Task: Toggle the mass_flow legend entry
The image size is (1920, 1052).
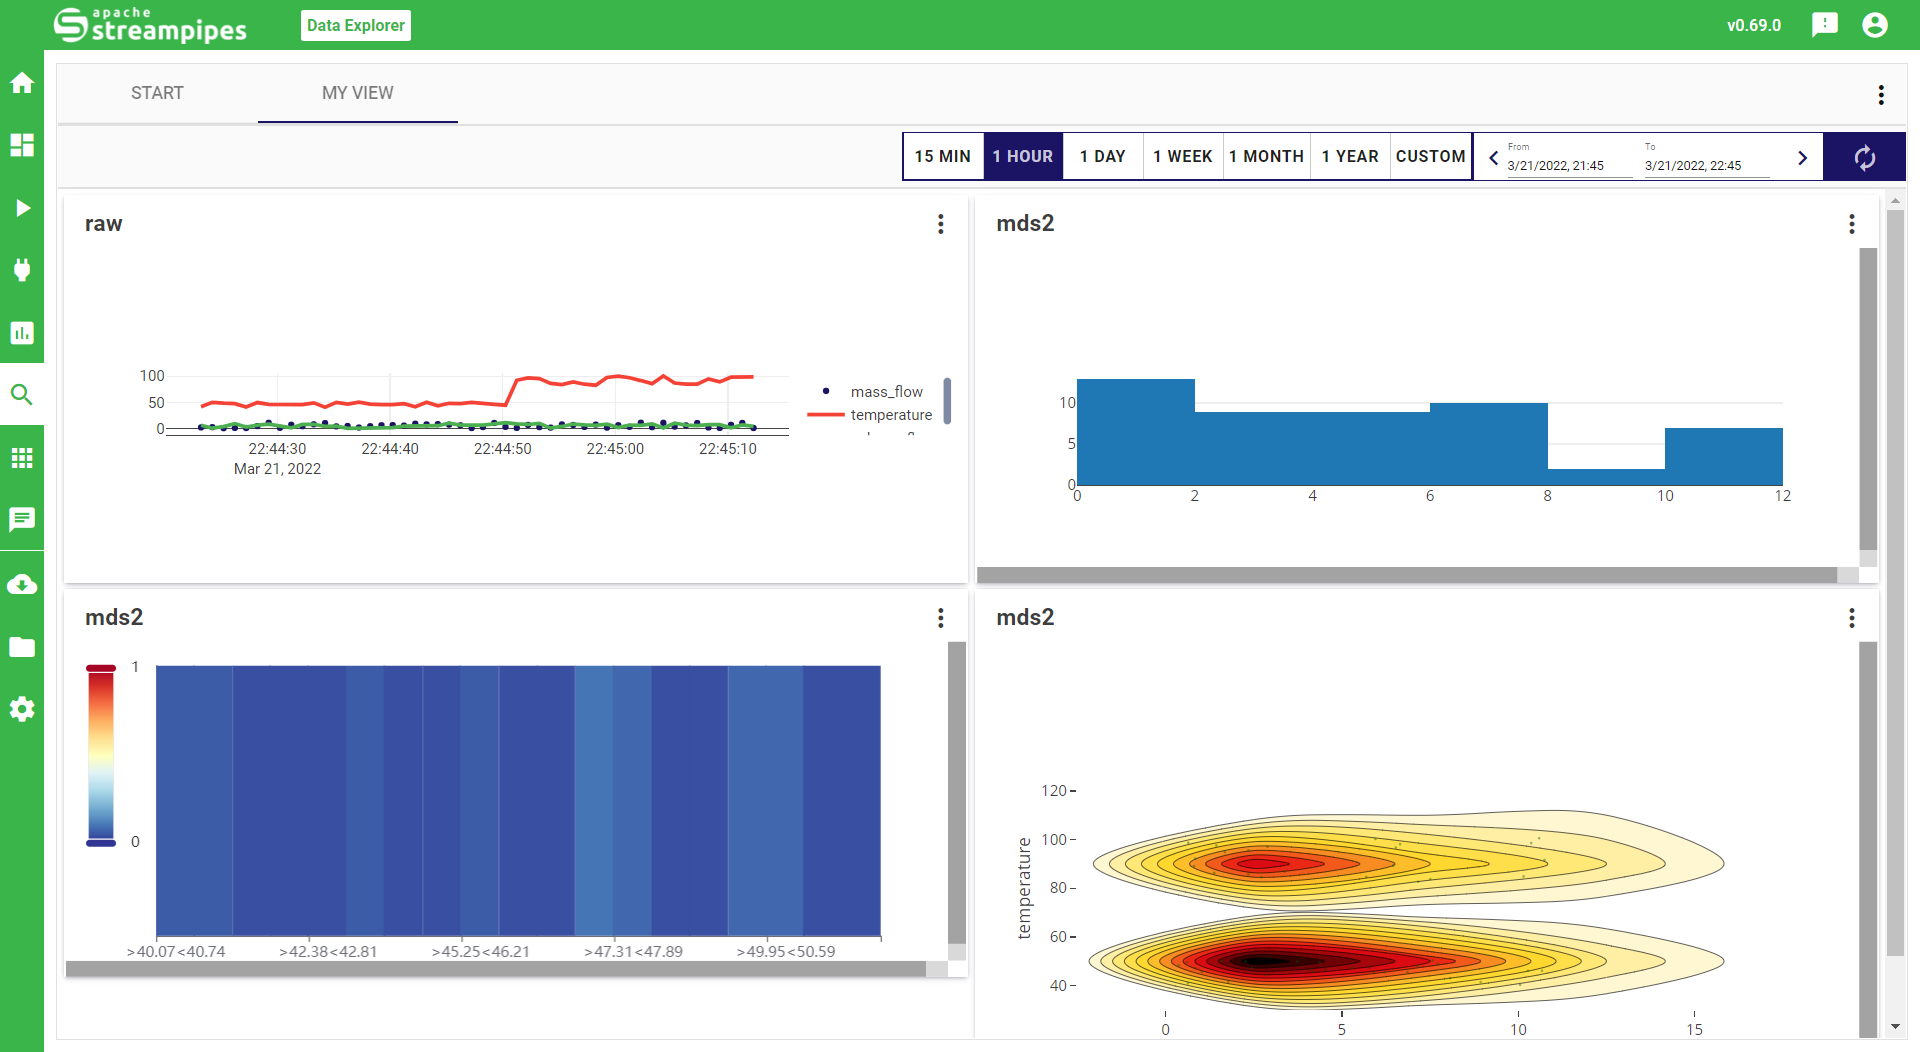Action: 886,392
